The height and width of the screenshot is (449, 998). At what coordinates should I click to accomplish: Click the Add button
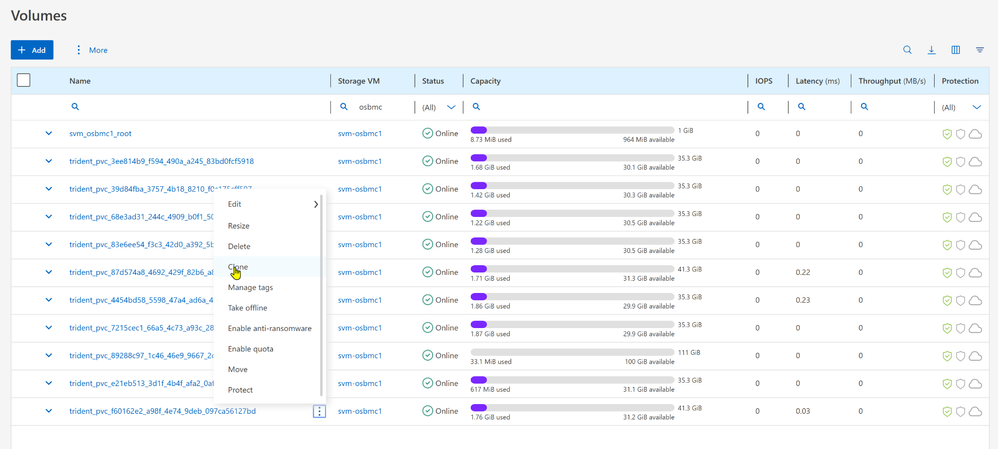pyautogui.click(x=32, y=50)
